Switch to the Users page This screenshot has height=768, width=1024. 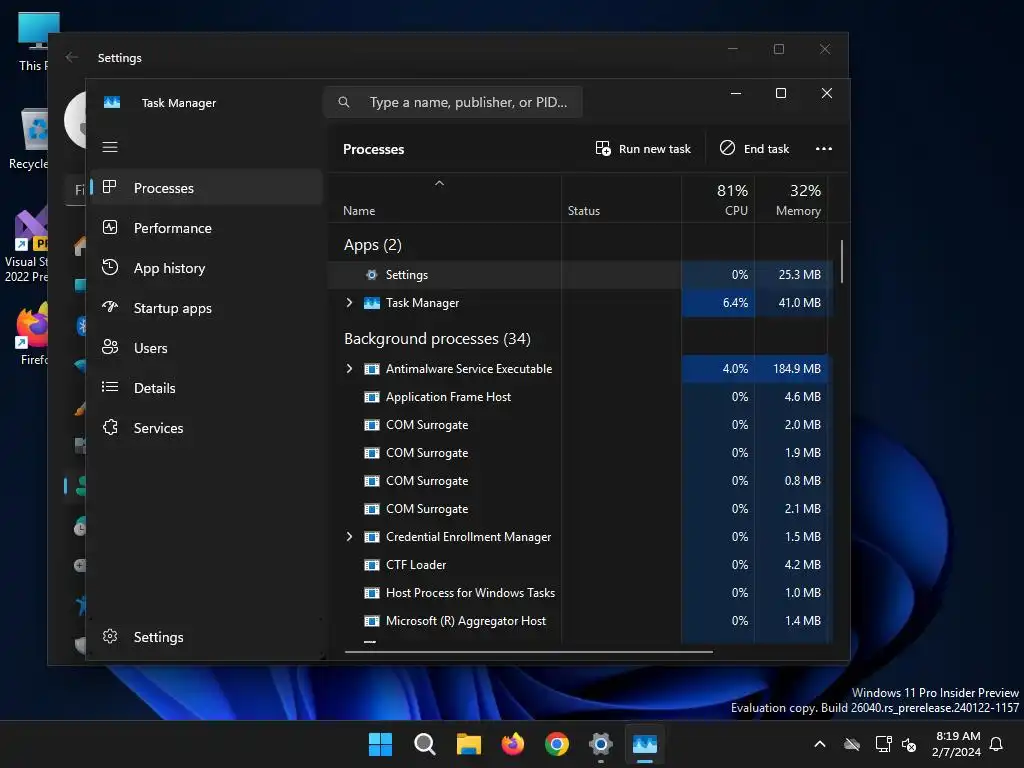point(206,347)
